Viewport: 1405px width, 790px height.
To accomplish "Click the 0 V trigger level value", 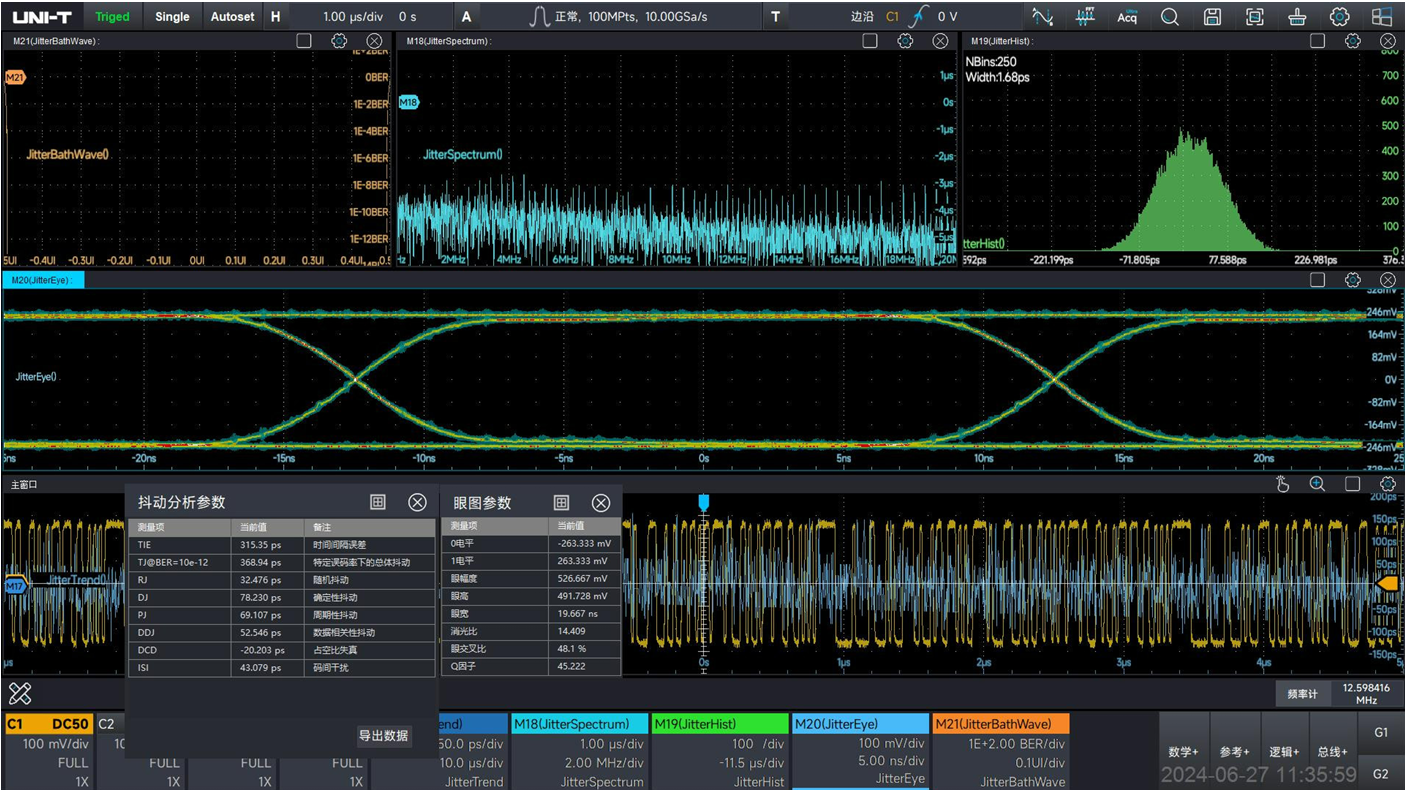I will (947, 16).
